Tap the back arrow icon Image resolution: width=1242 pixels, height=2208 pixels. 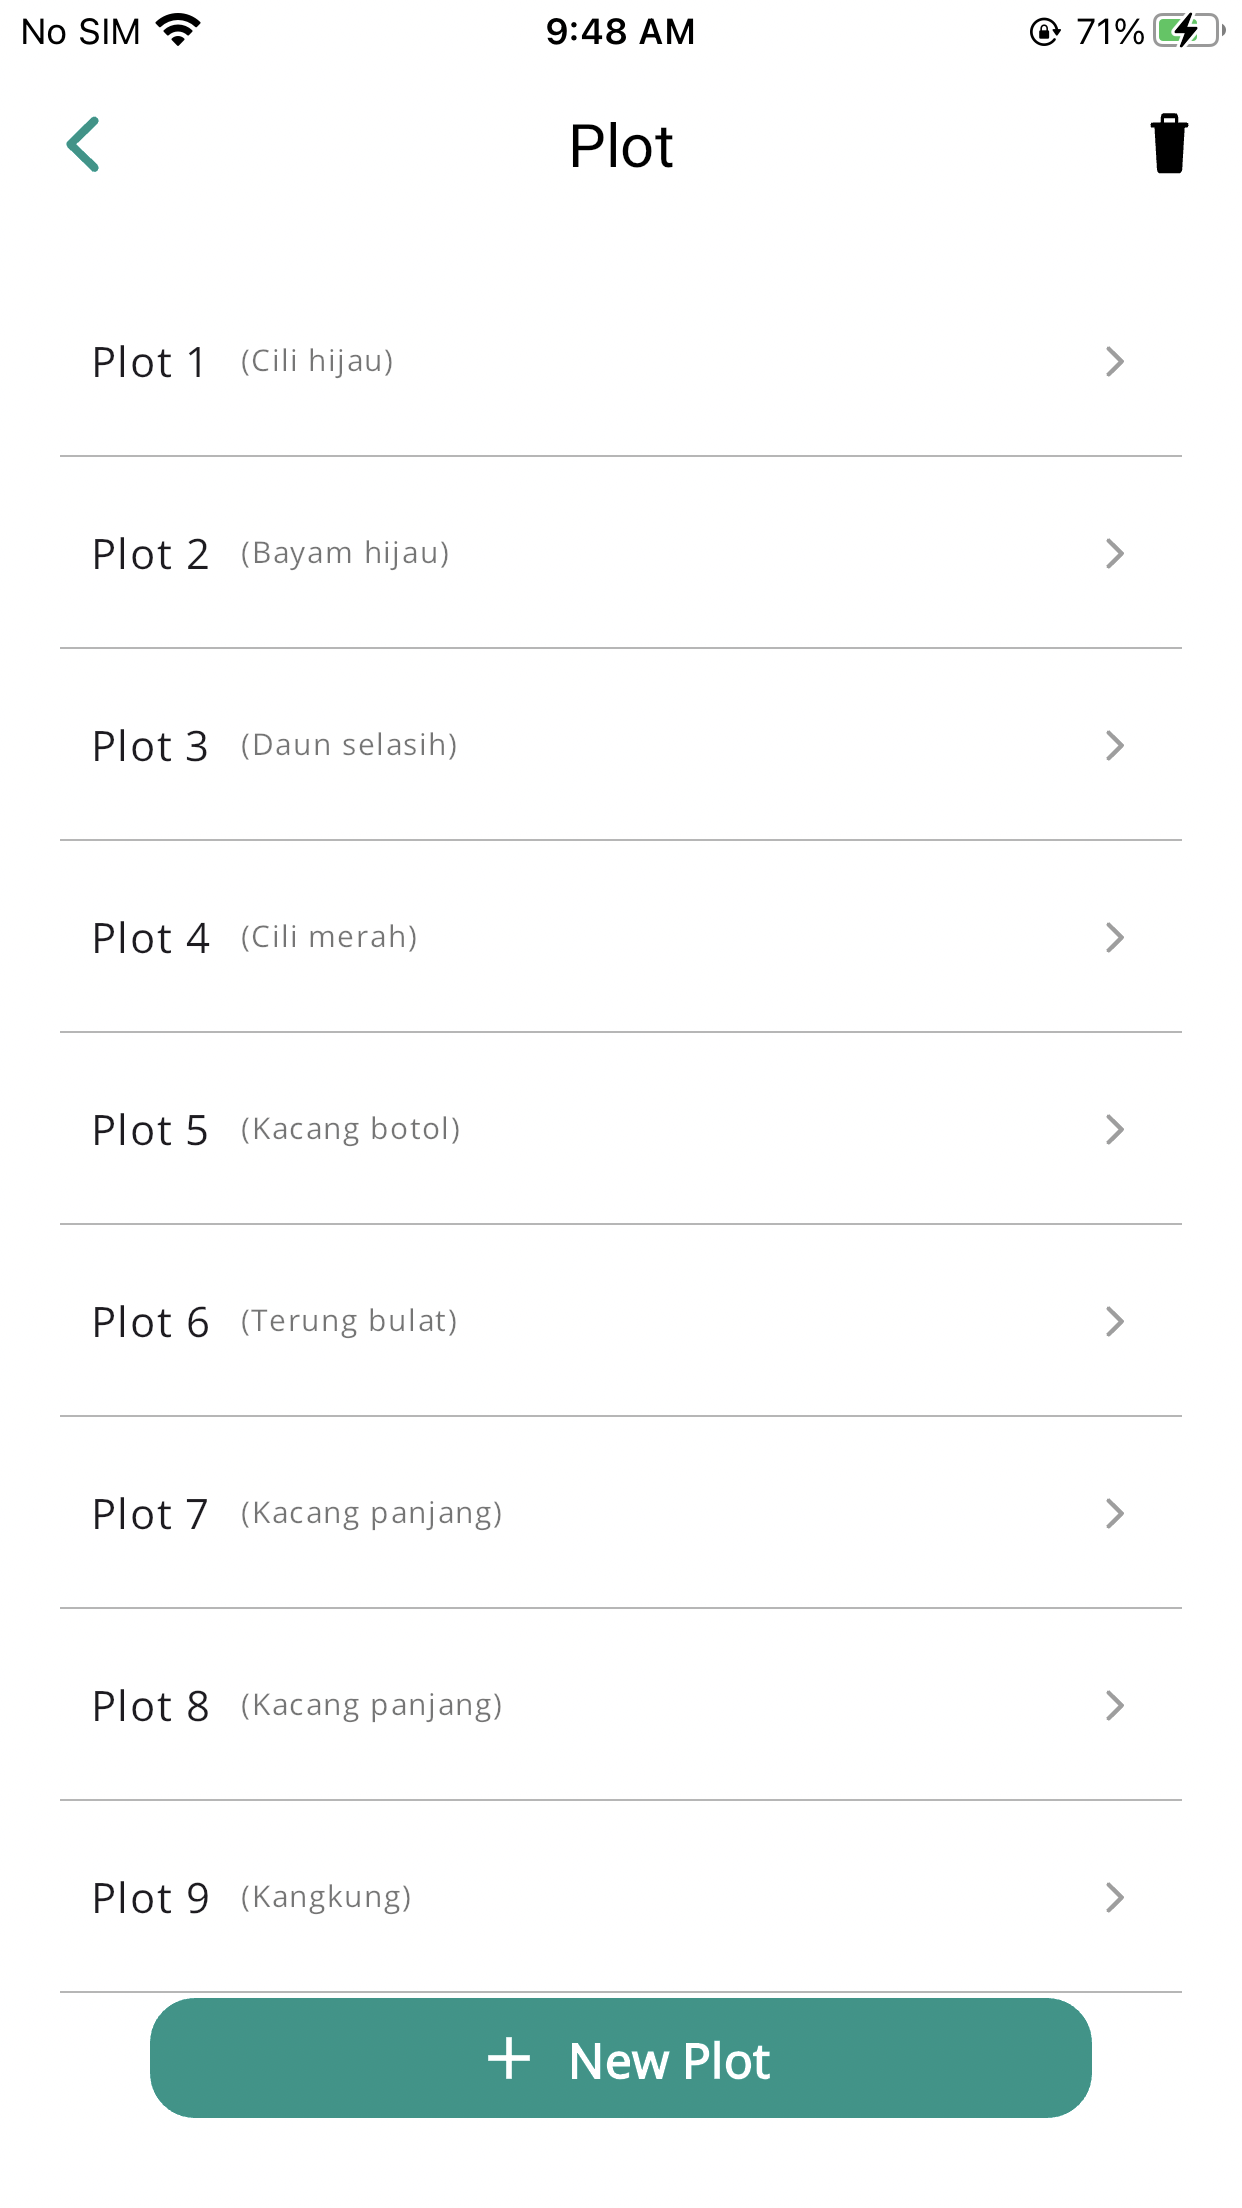point(83,144)
